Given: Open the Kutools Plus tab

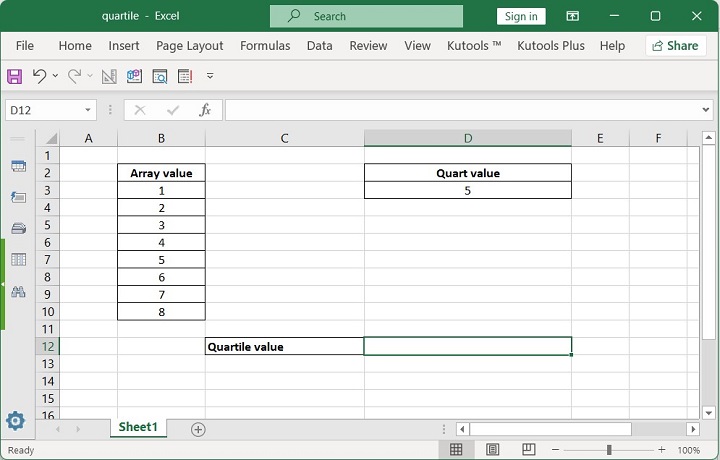Looking at the screenshot, I should pyautogui.click(x=550, y=45).
